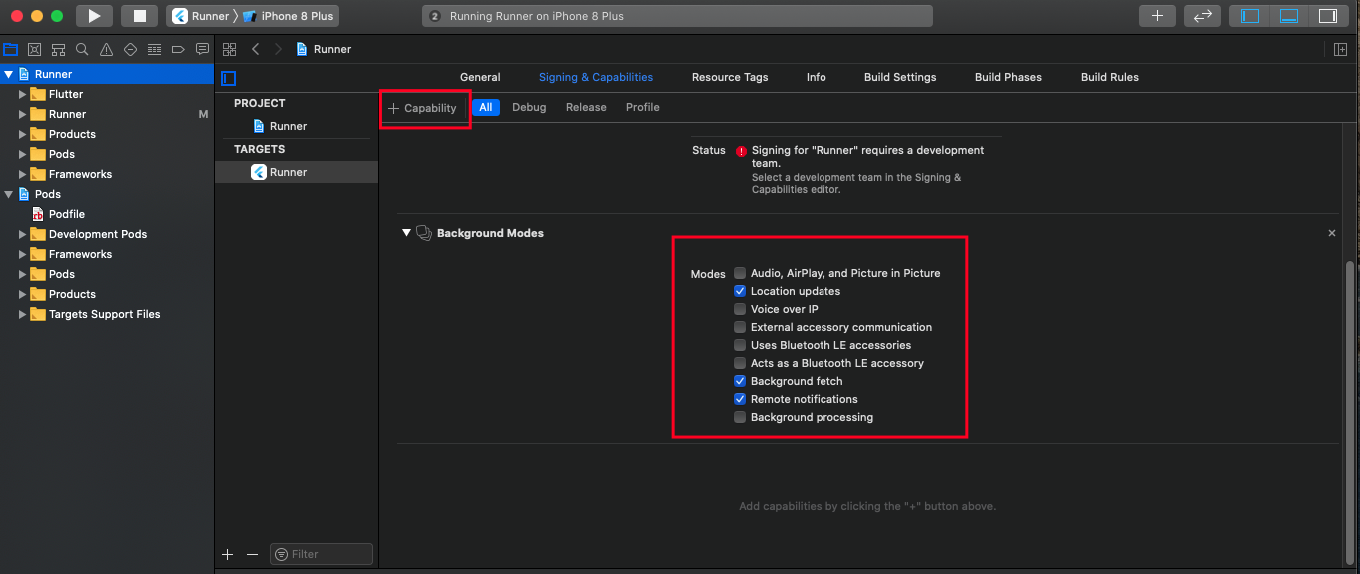Show the Issue navigator warning icon

[106, 49]
